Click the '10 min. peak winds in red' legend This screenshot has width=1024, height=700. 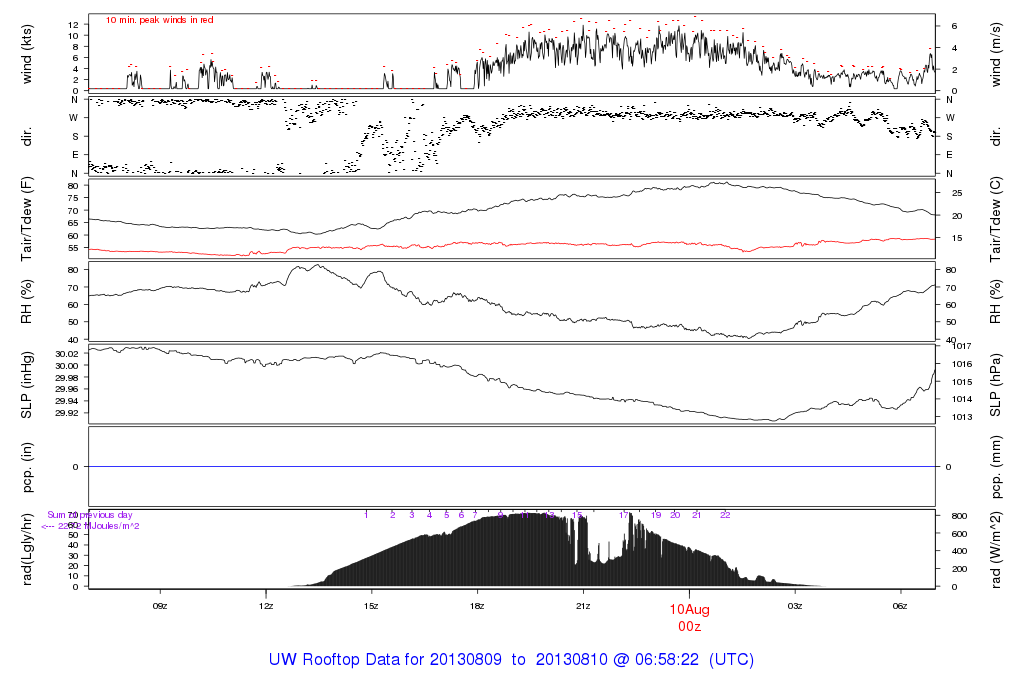coord(160,20)
